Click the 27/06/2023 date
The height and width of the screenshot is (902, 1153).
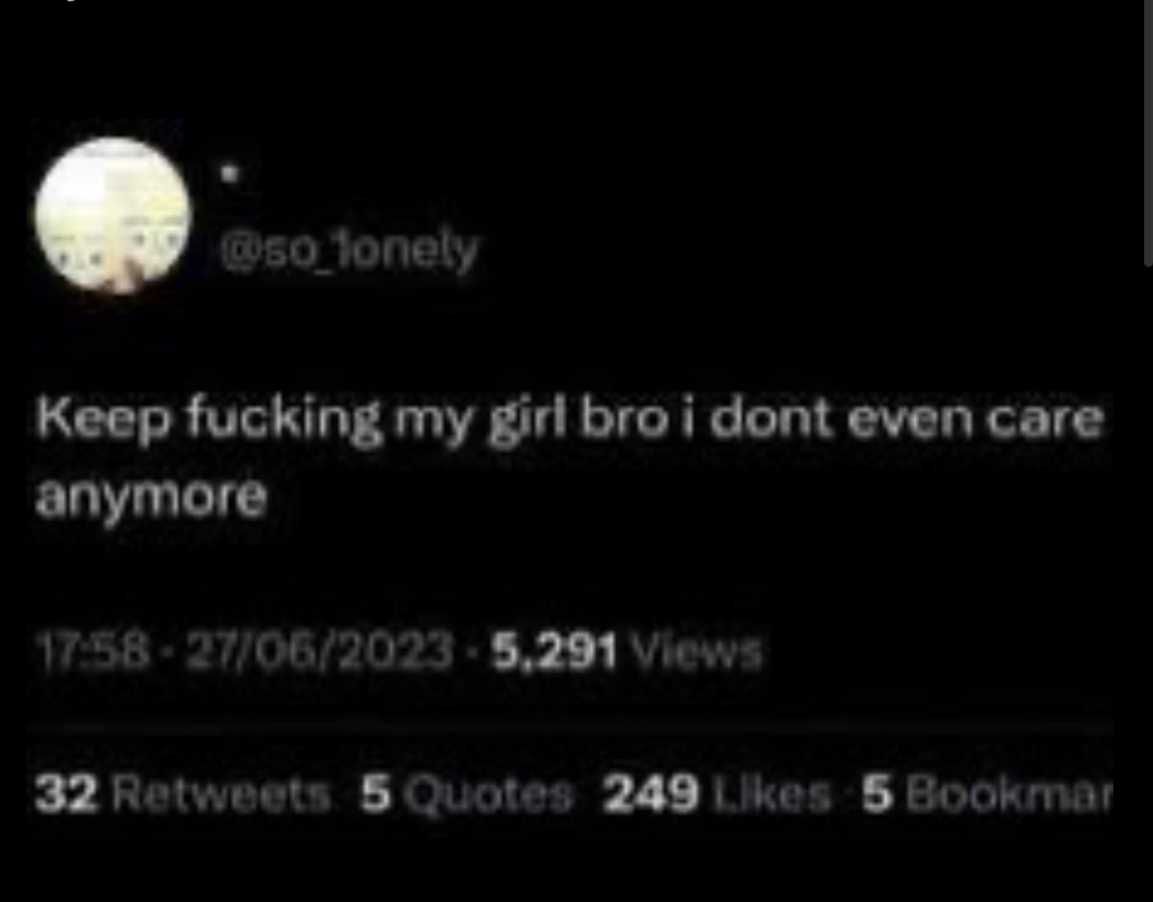tap(318, 651)
